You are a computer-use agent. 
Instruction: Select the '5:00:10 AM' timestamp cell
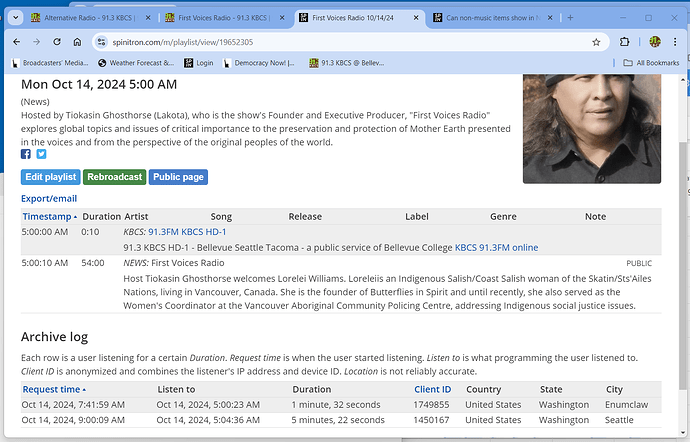[45, 263]
